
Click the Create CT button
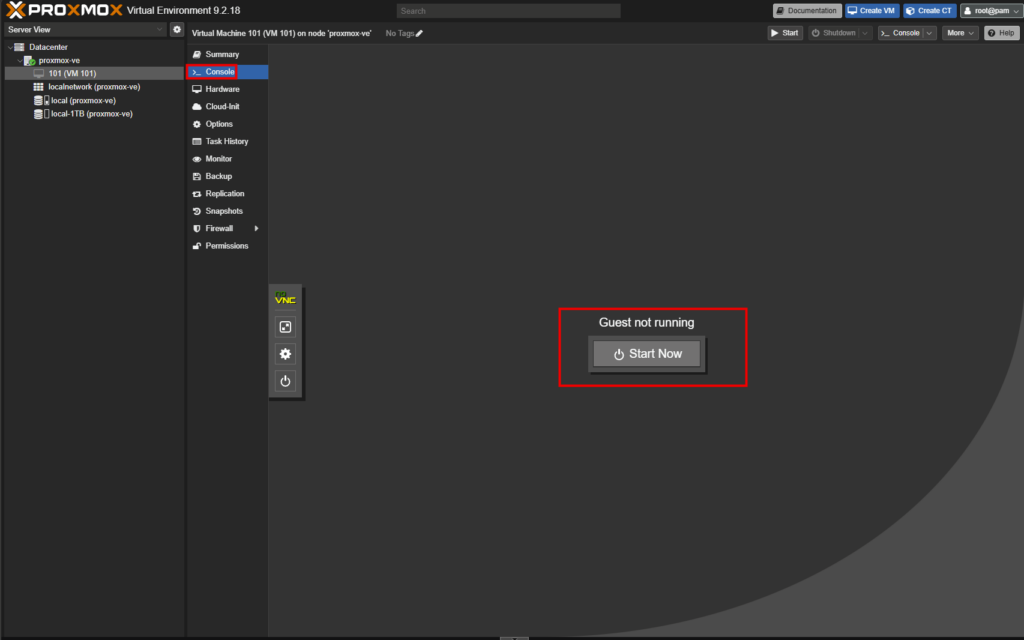(929, 10)
